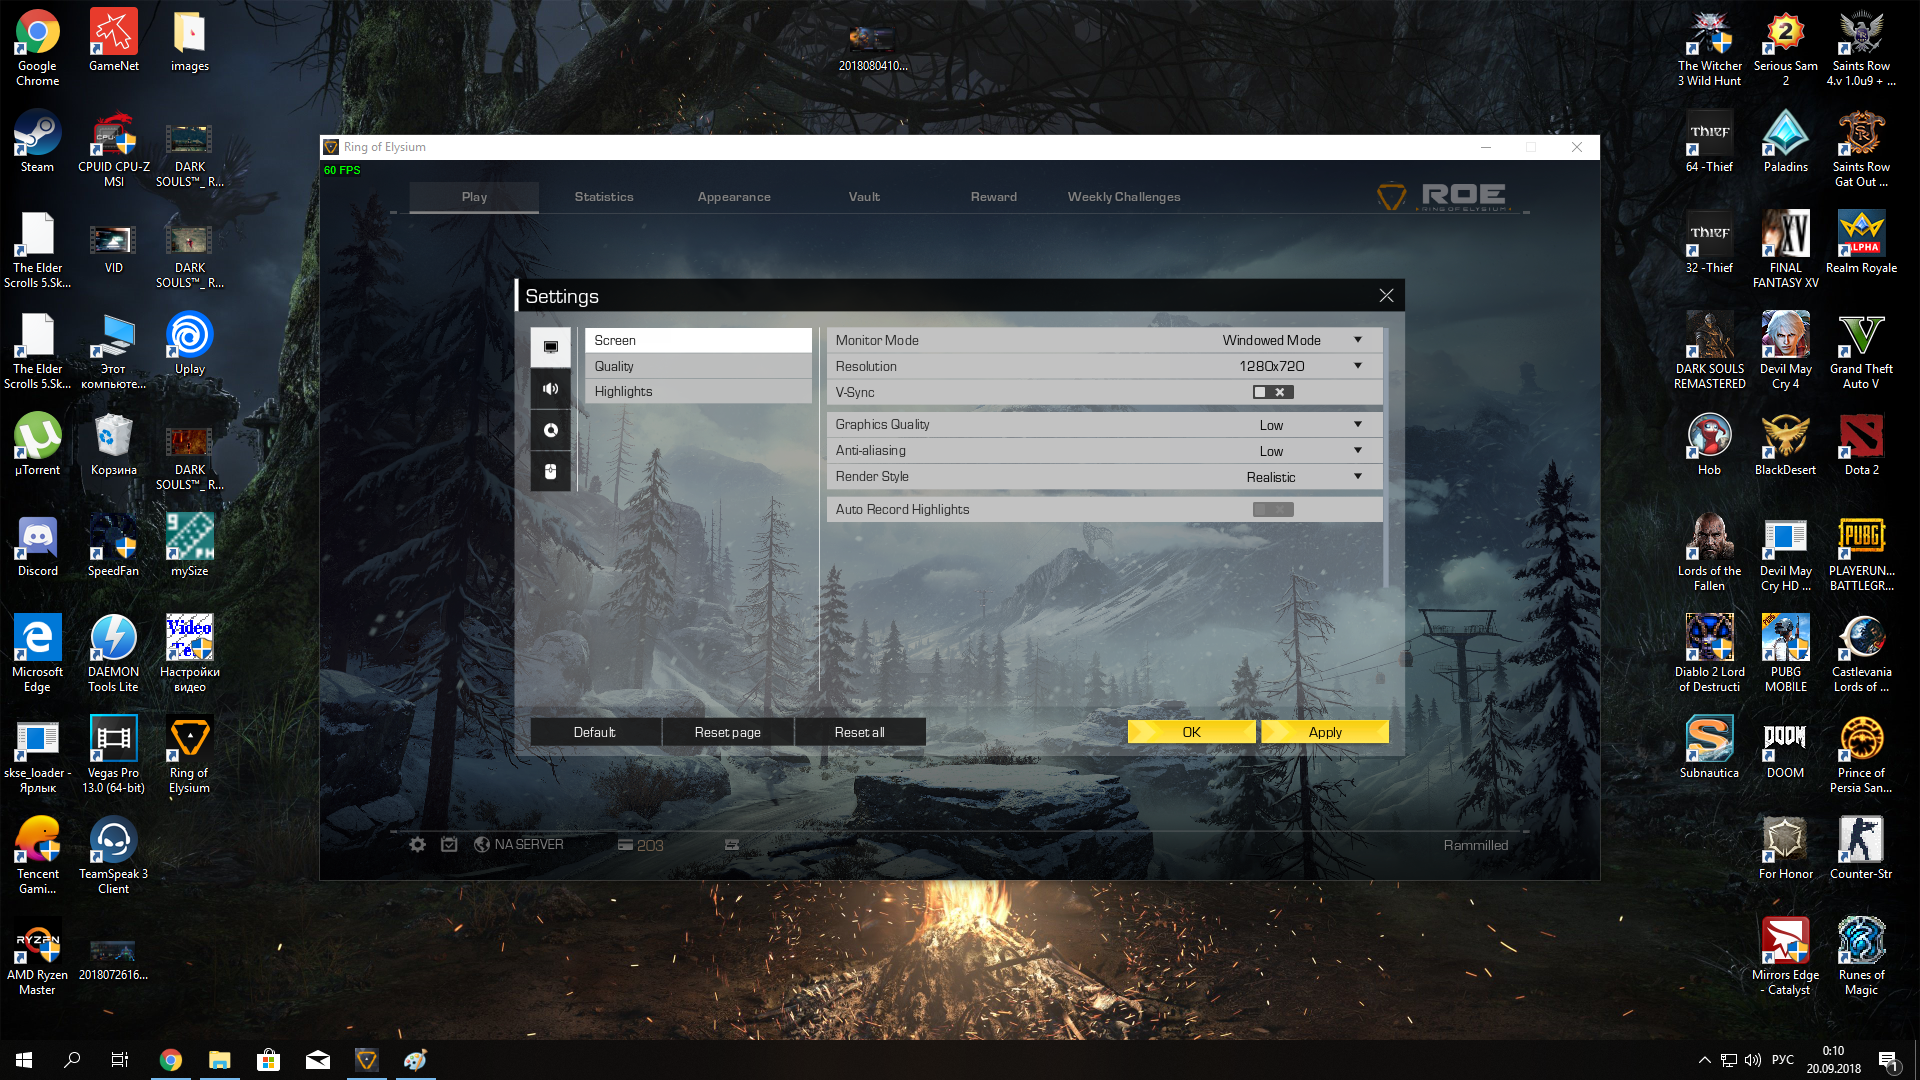Expand the Graphics Quality dropdown

pyautogui.click(x=1358, y=425)
